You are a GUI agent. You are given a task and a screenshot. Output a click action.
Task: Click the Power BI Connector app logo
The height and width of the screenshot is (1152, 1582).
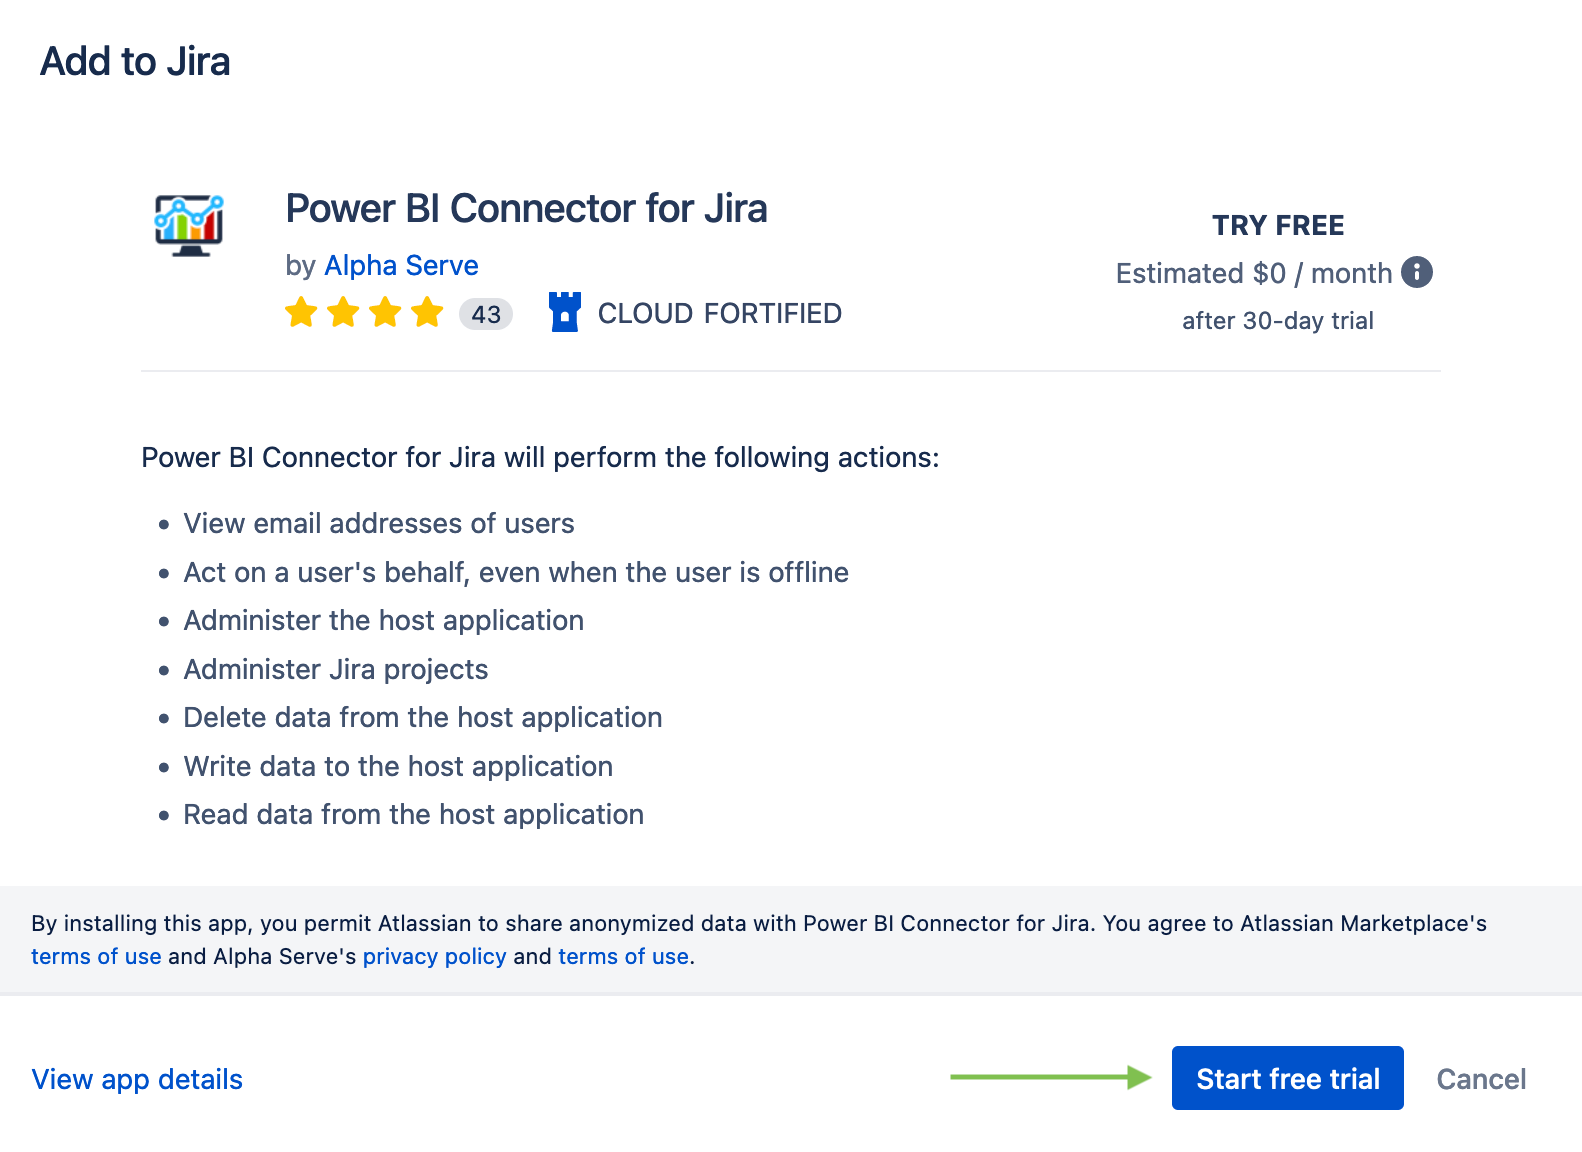(x=188, y=226)
